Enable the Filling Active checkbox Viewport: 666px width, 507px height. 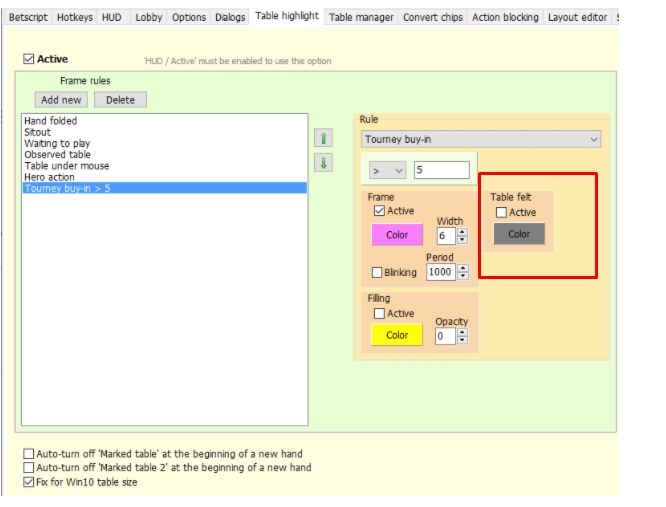pyautogui.click(x=379, y=313)
